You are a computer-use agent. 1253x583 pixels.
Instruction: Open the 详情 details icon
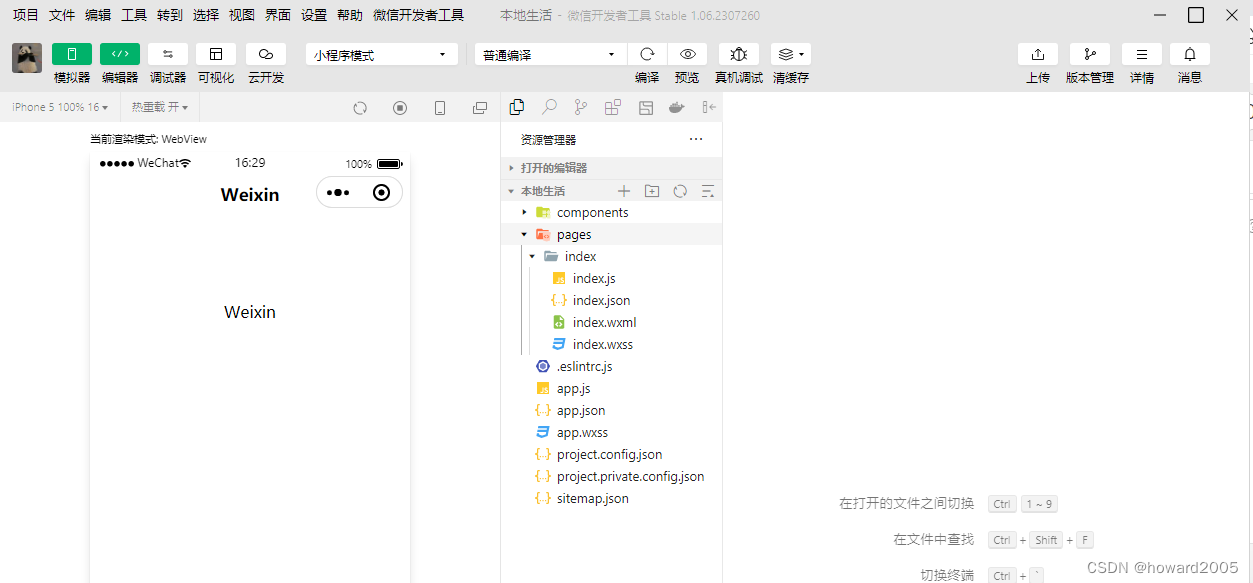point(1142,54)
